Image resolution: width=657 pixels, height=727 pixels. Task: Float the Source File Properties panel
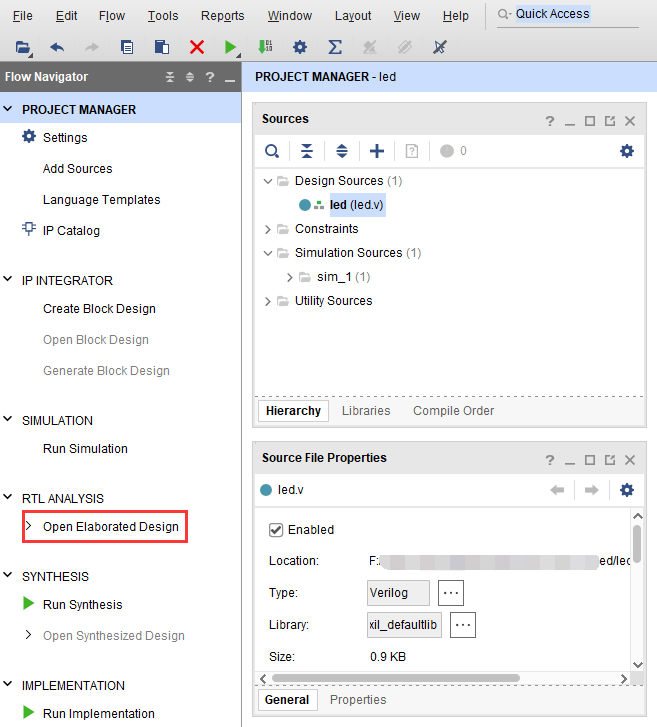(x=610, y=460)
